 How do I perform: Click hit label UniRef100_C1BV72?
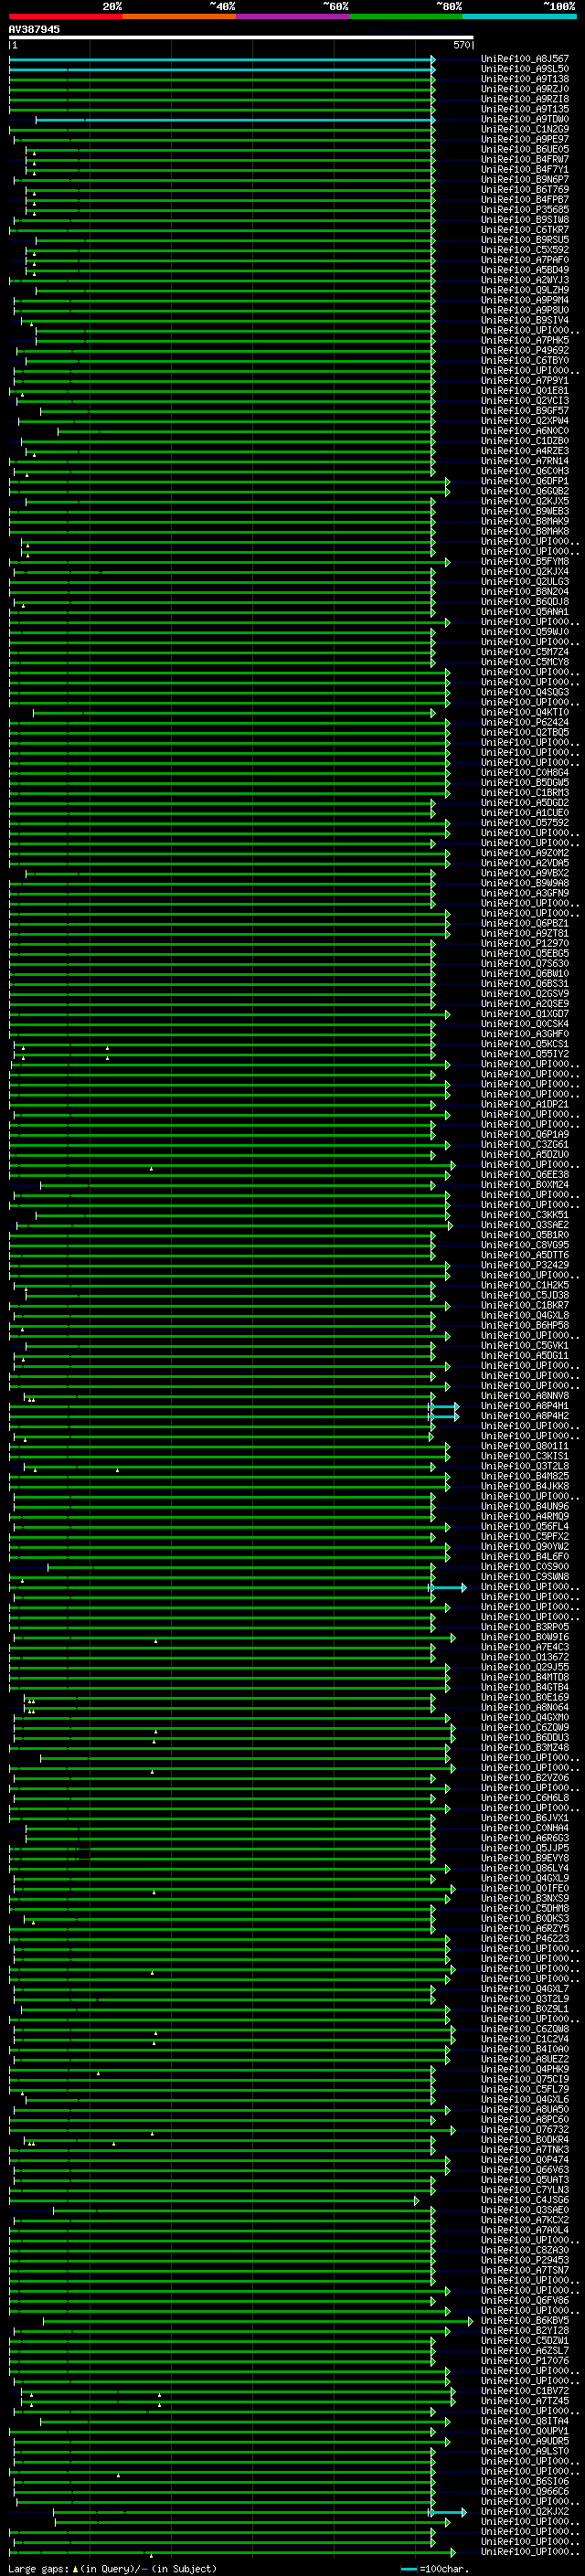pyautogui.click(x=525, y=2391)
